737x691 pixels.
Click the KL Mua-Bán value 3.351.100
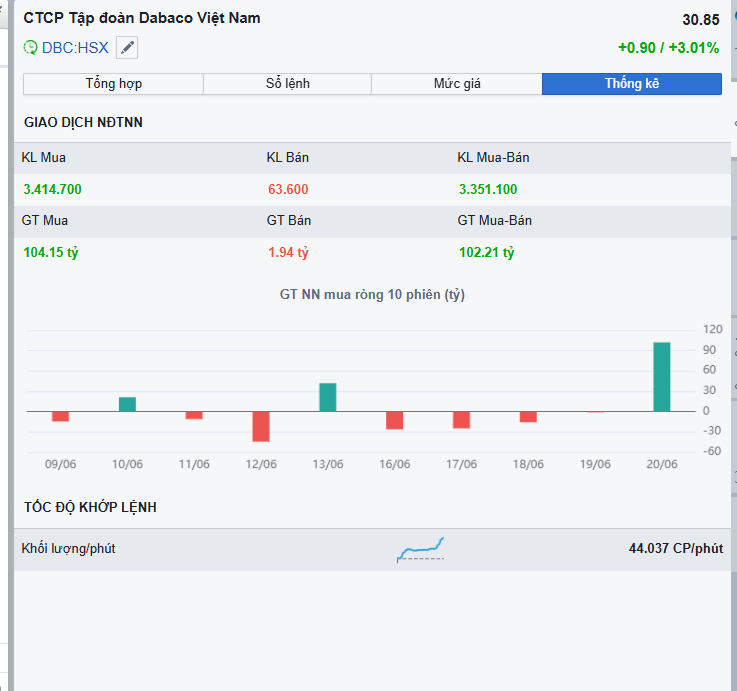(x=488, y=189)
